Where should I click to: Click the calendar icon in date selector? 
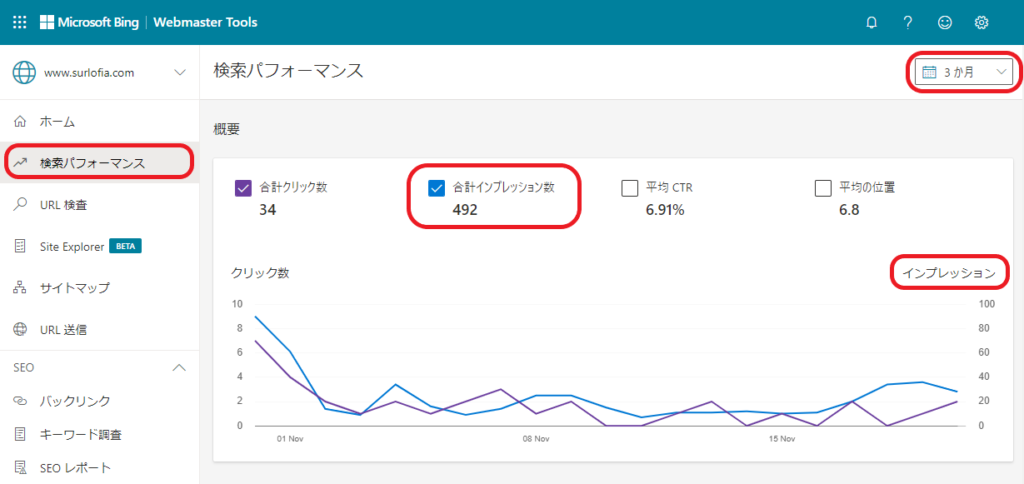click(x=929, y=73)
